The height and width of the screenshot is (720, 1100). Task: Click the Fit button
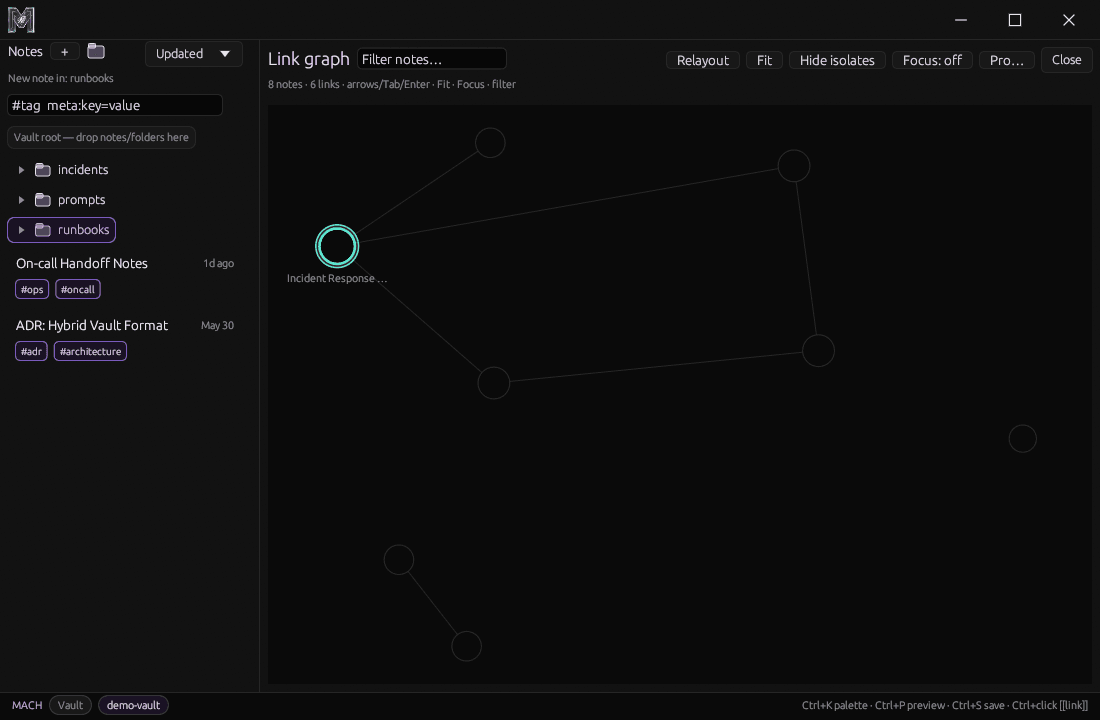[x=765, y=60]
